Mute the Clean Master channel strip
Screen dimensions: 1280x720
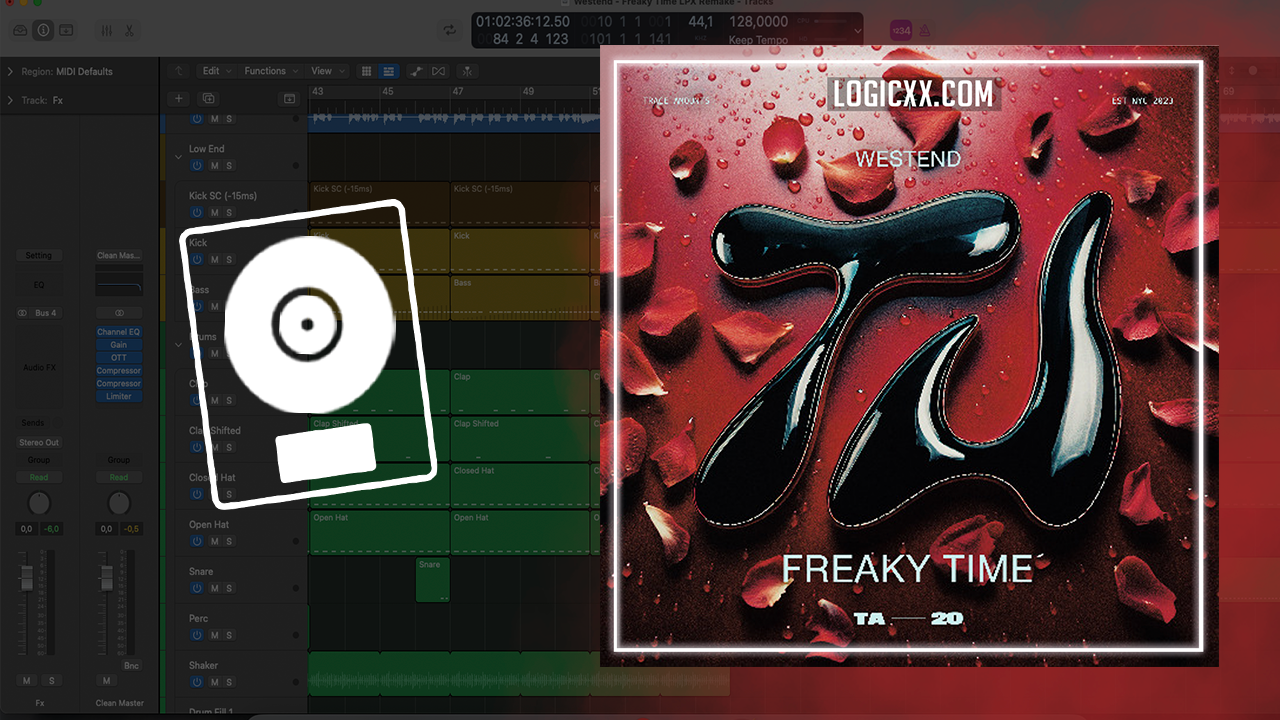pos(107,681)
